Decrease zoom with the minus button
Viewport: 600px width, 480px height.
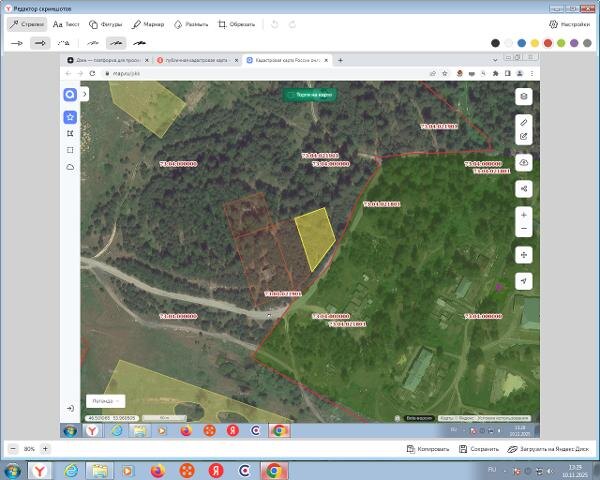pyautogui.click(x=13, y=449)
